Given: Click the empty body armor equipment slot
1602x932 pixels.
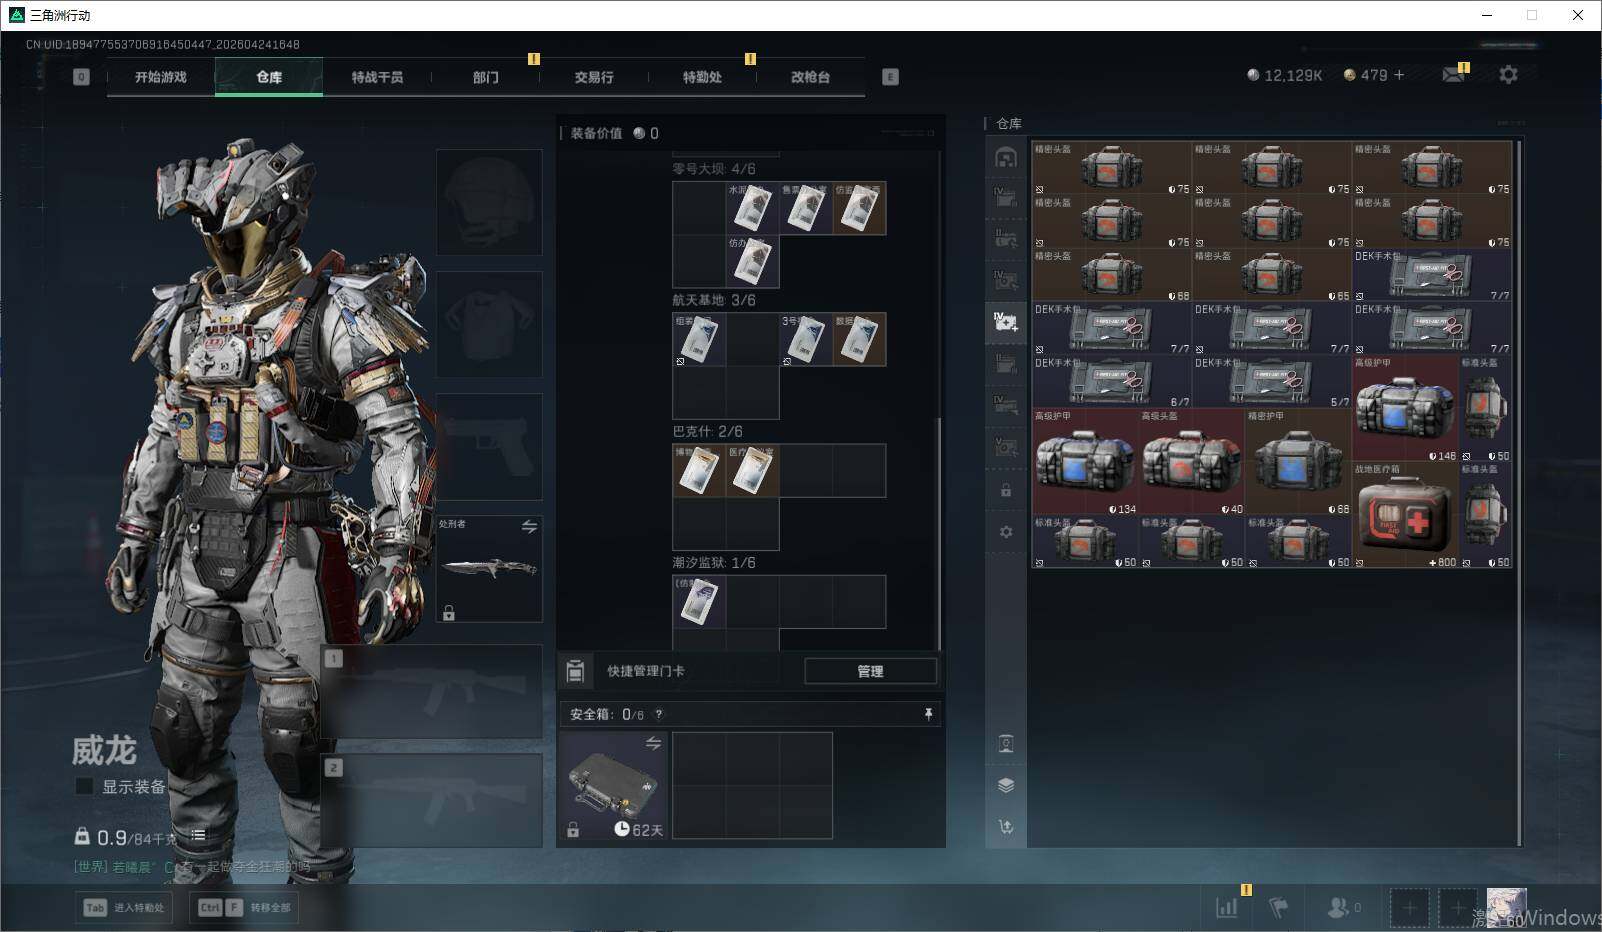Looking at the screenshot, I should point(489,324).
